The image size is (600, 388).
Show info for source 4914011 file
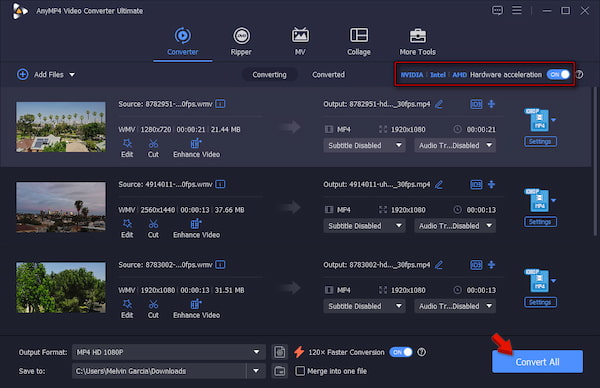[x=220, y=184]
